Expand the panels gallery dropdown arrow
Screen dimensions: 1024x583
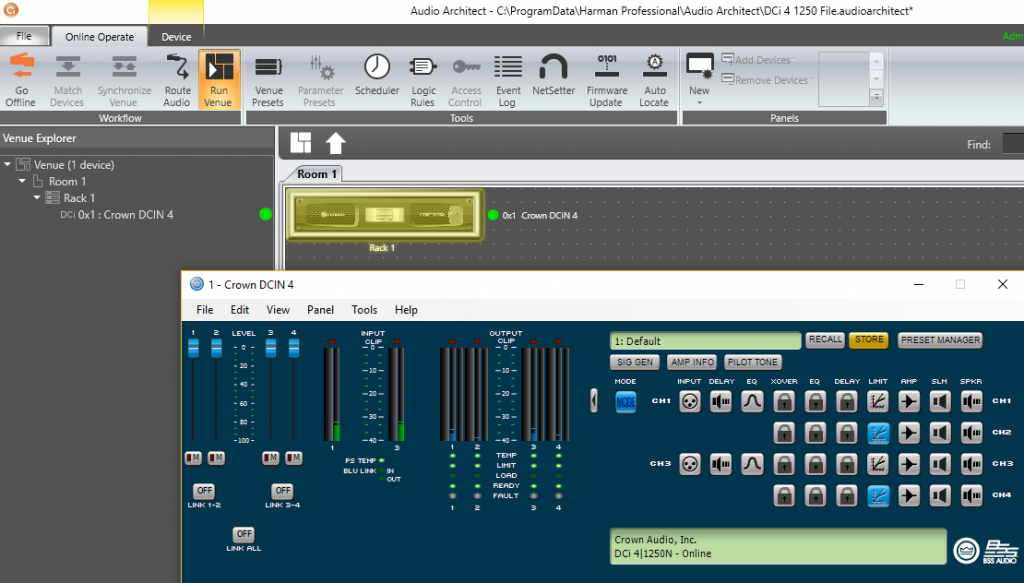(876, 98)
